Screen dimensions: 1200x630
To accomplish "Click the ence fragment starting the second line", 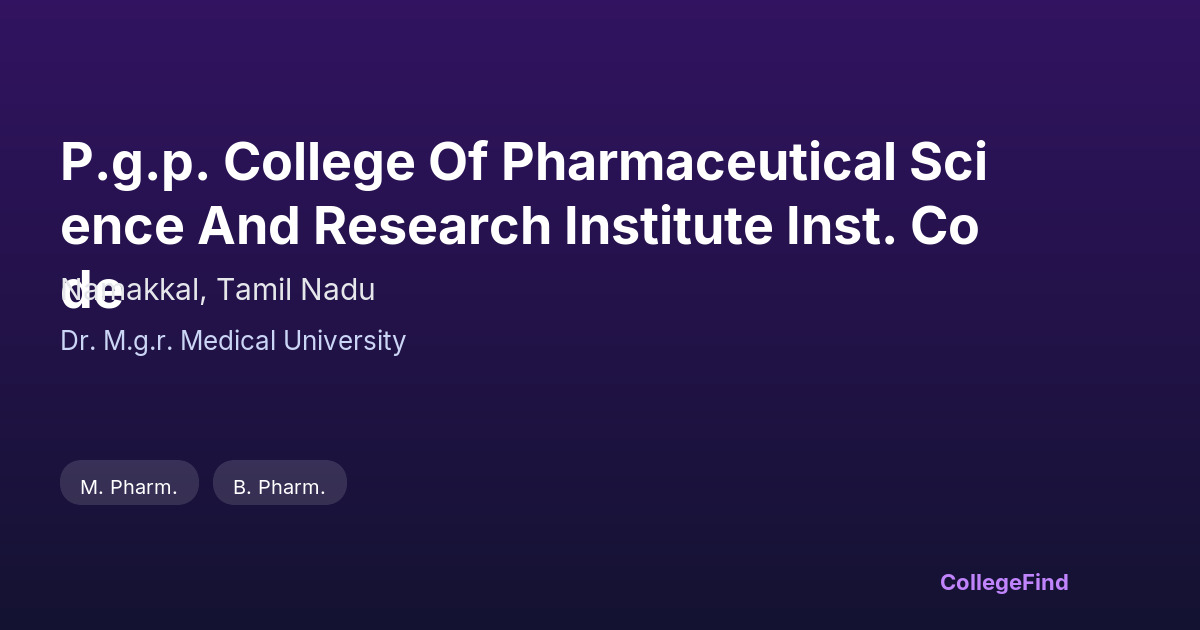I will point(121,226).
